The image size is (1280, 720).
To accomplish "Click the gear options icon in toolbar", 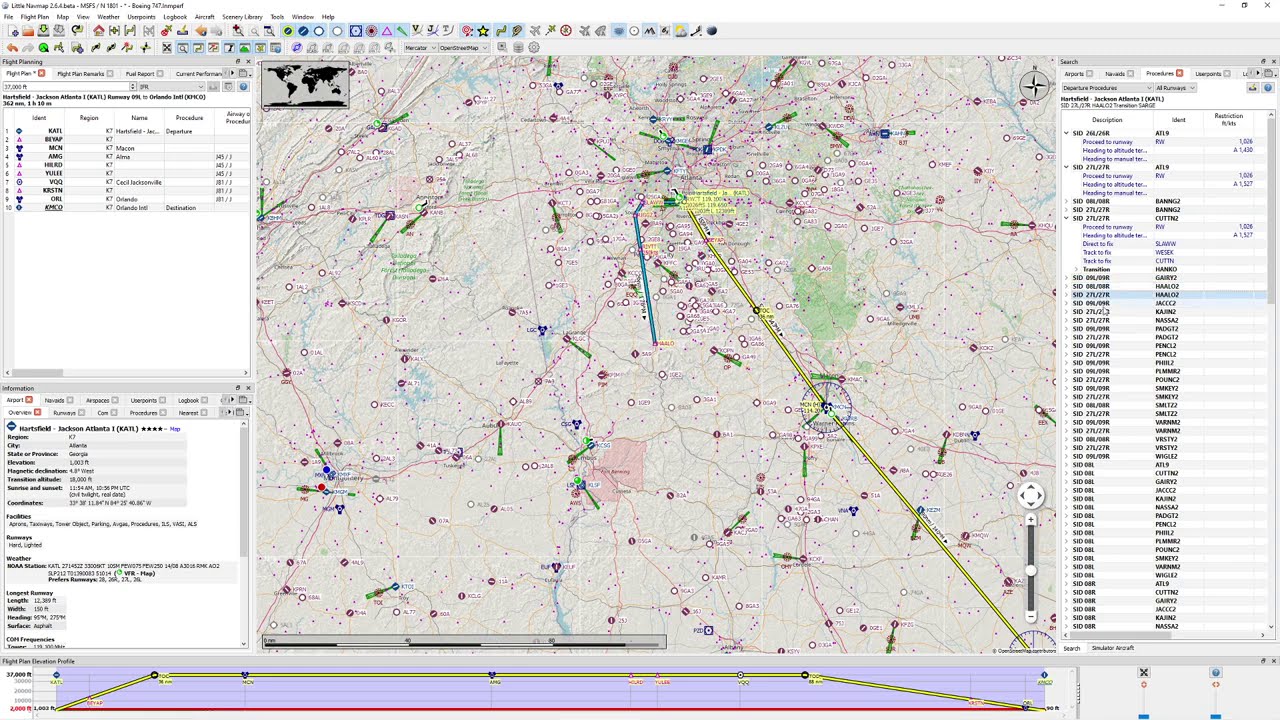I will tap(534, 47).
